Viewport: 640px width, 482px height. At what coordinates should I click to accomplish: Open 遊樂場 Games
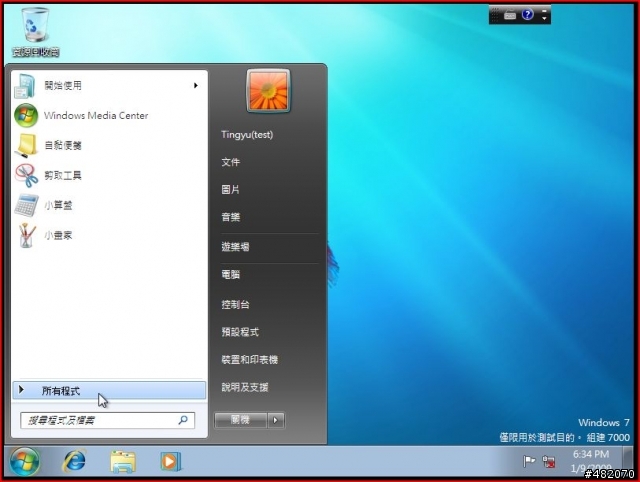tap(236, 247)
